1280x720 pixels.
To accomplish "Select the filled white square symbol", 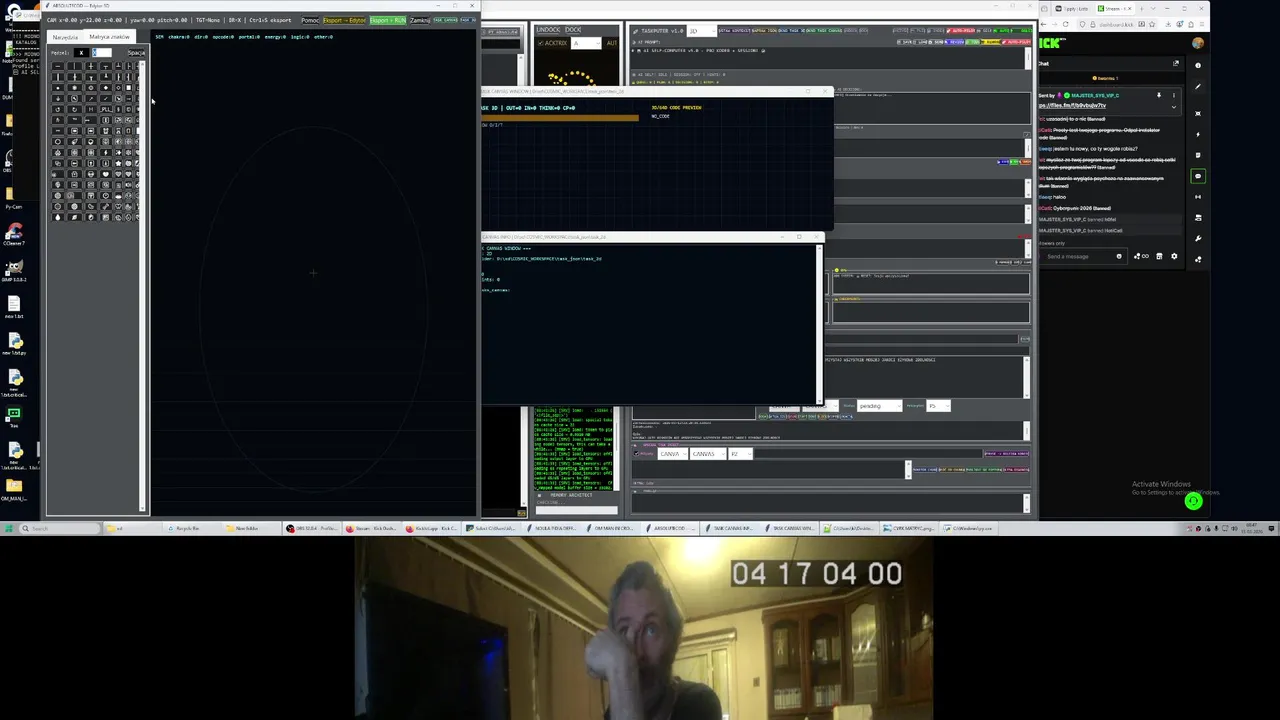I will click(x=128, y=88).
